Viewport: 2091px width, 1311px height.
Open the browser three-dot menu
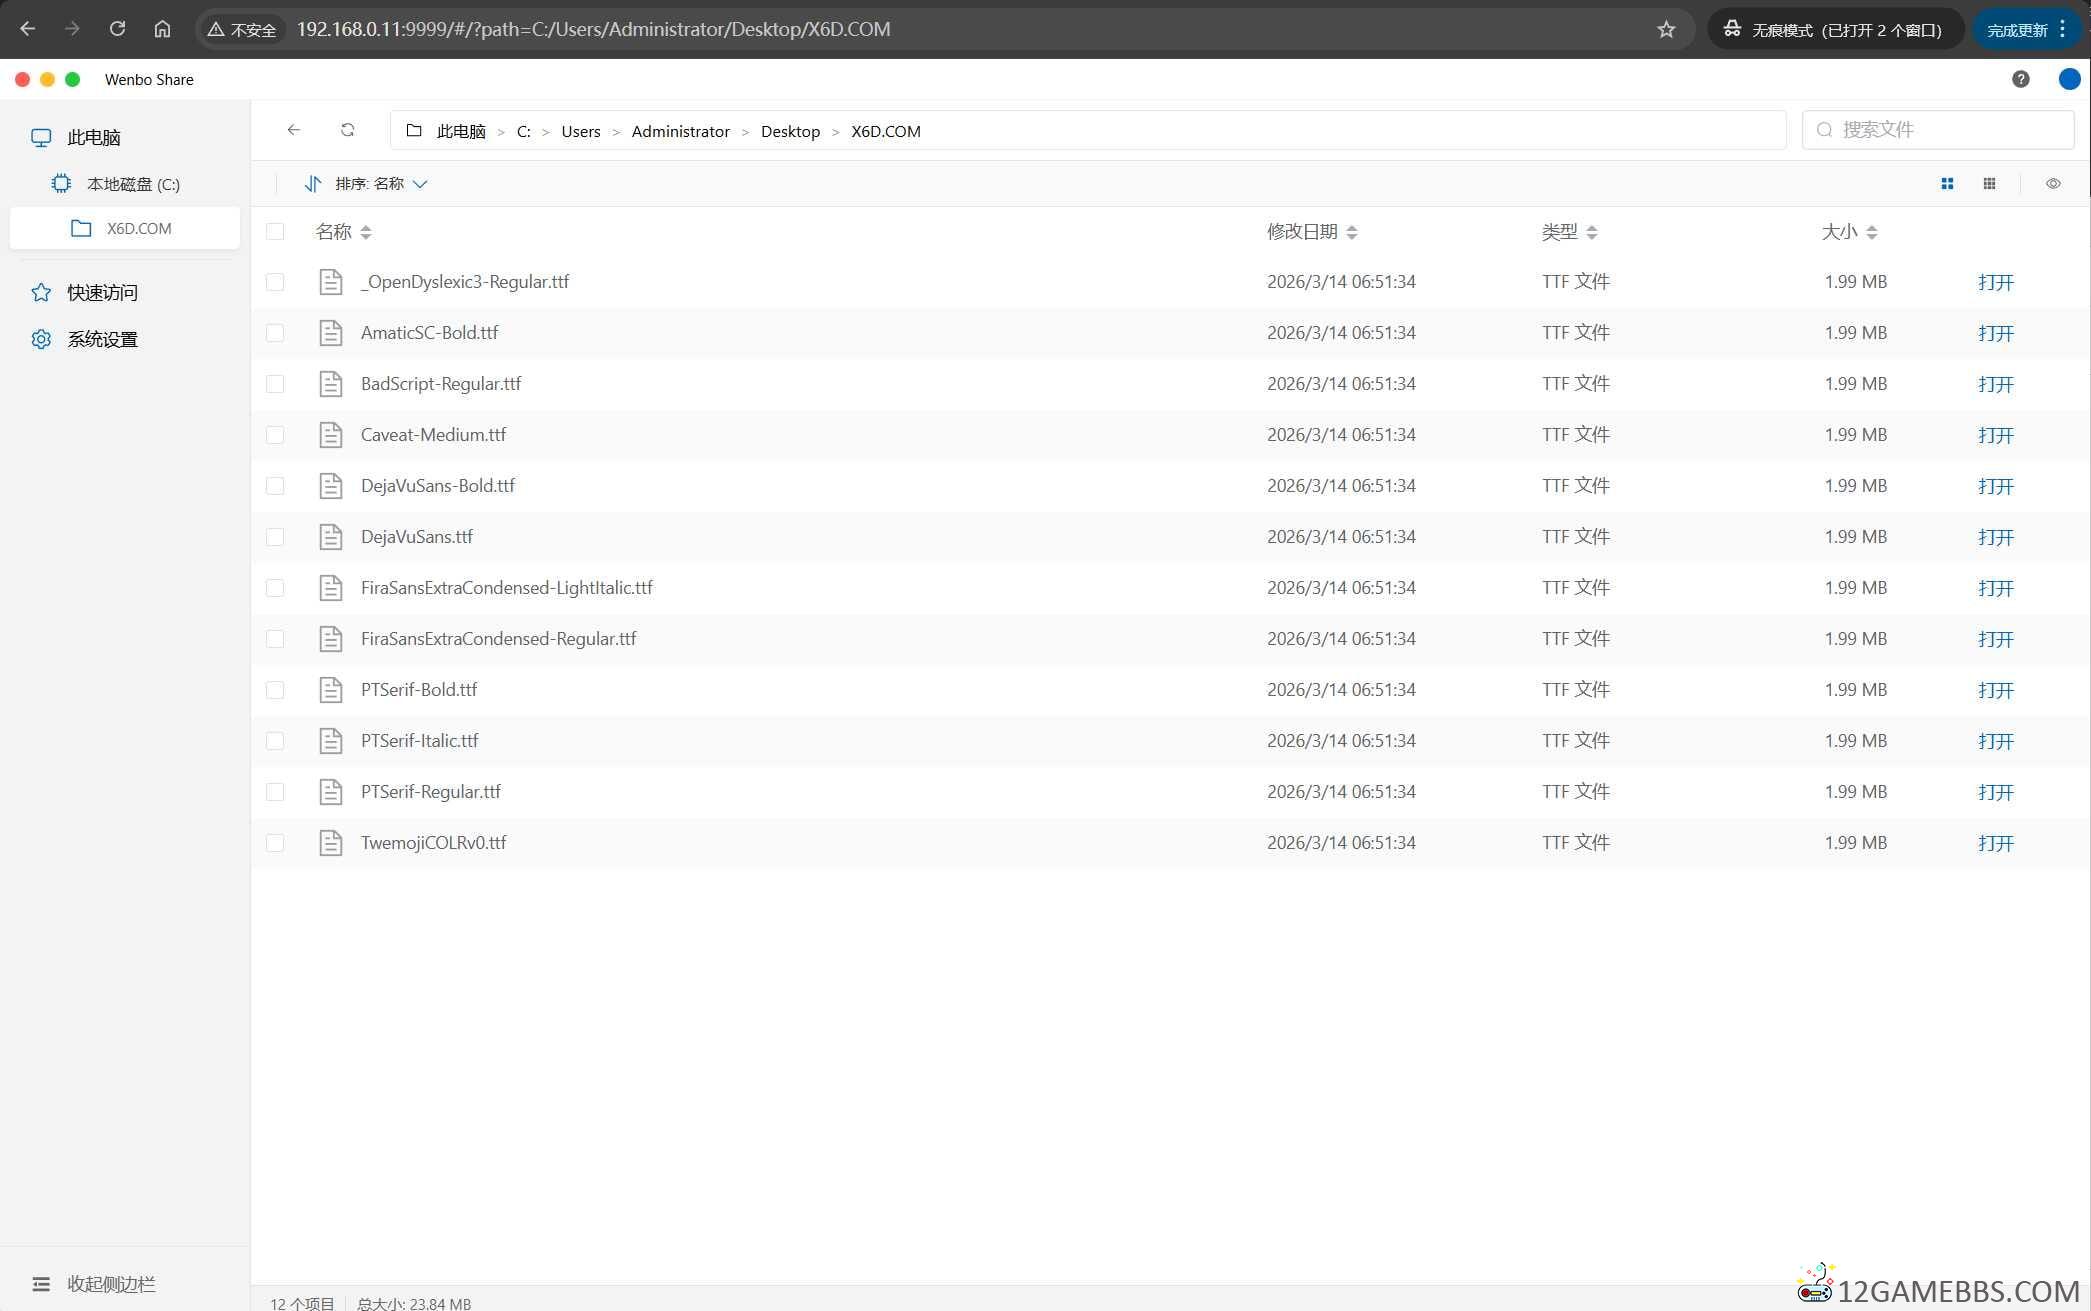click(x=2062, y=29)
